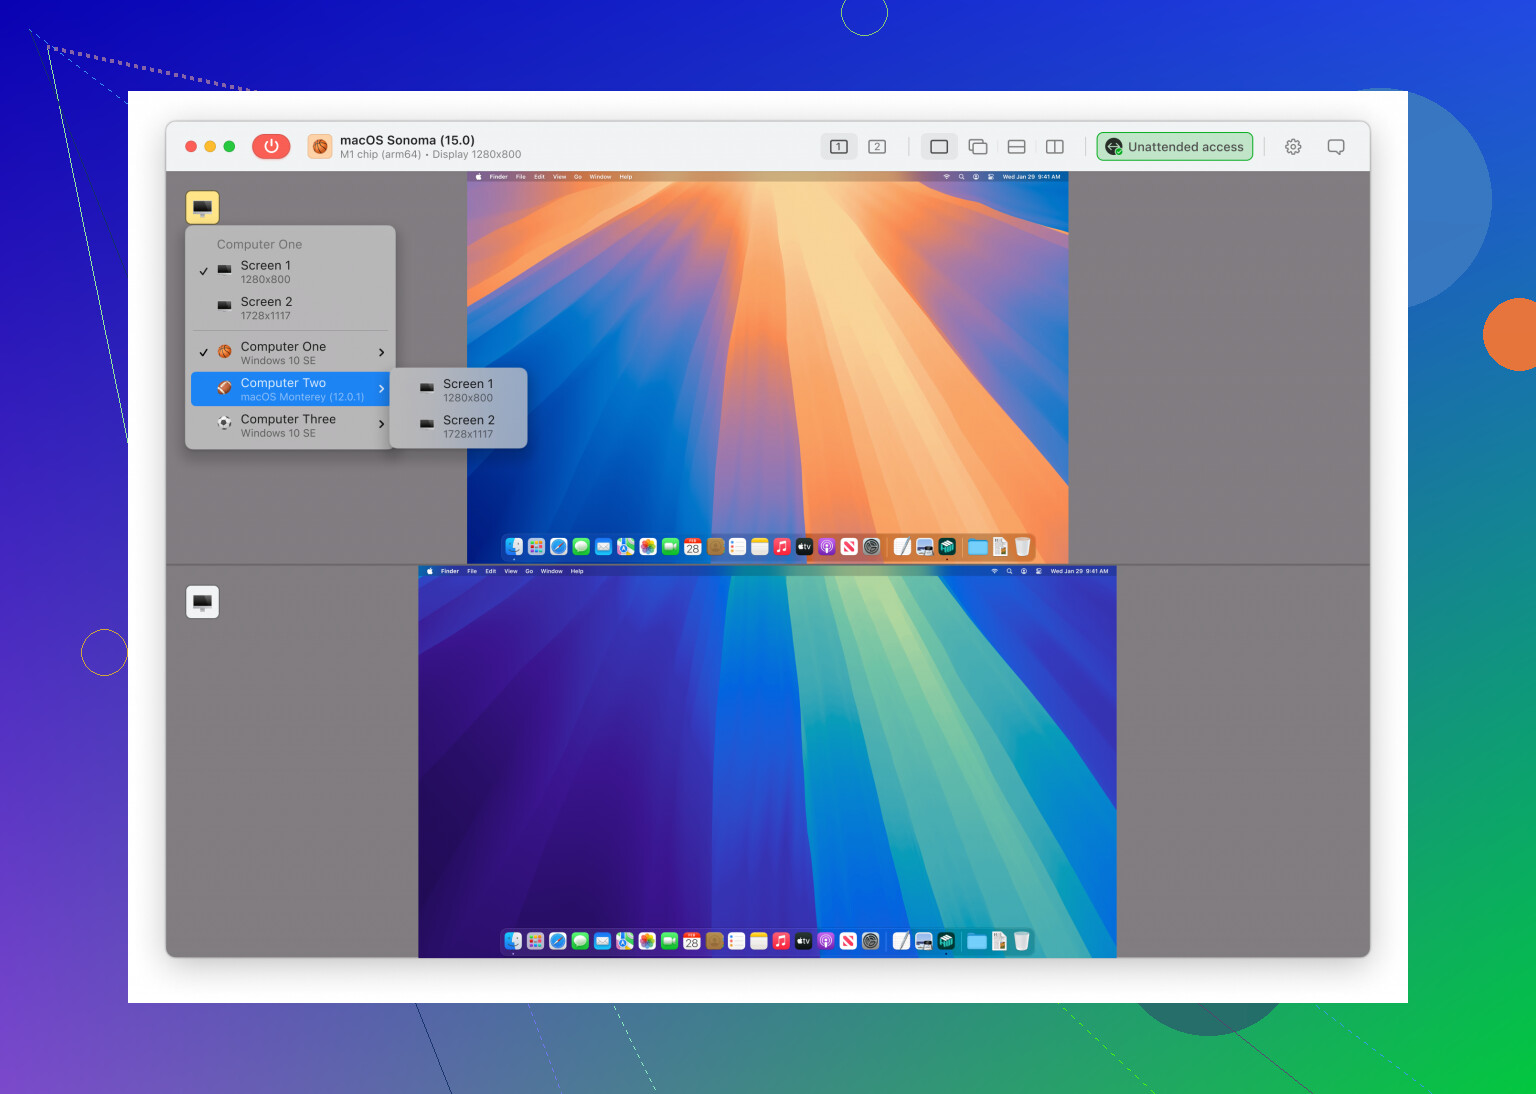Expand Computer One submenu chevron
1536x1094 pixels.
pos(381,352)
